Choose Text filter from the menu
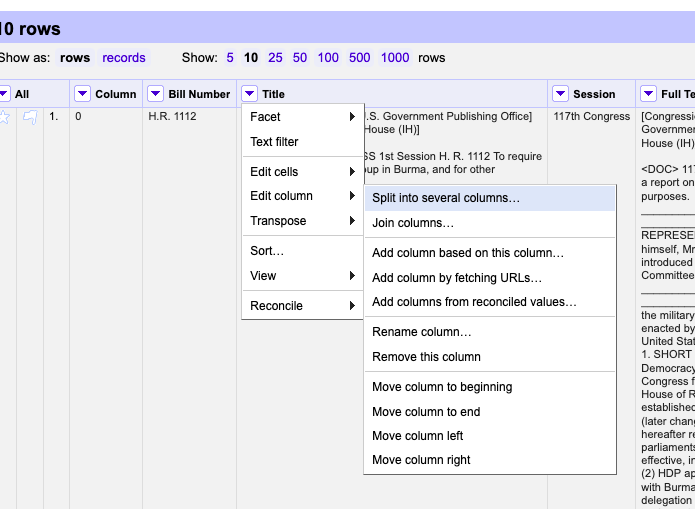 [x=303, y=142]
